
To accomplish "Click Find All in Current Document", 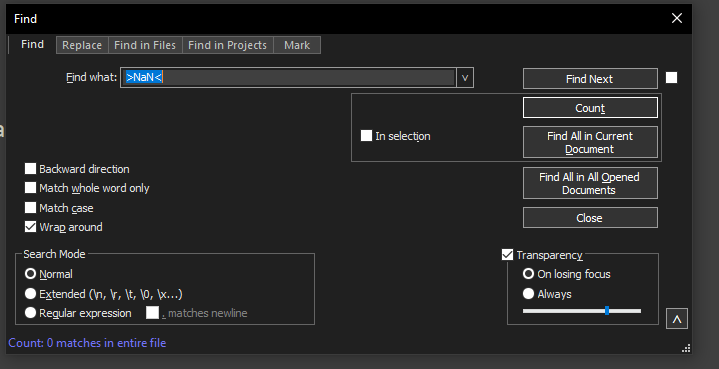I will coord(590,143).
